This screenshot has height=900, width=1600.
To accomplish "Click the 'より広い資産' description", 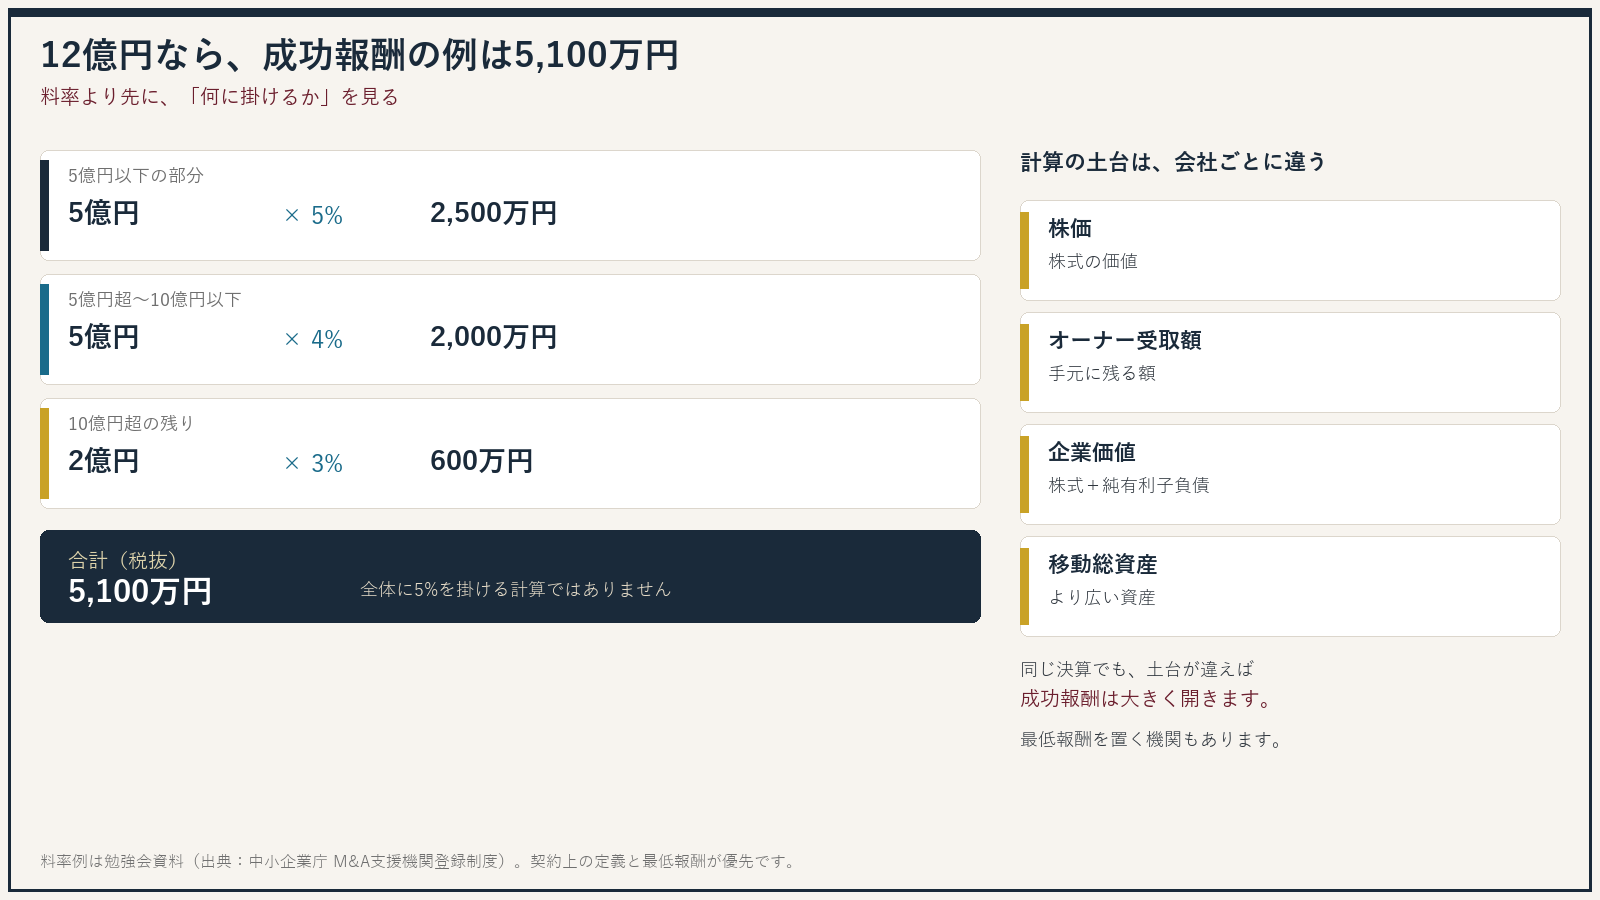I will coord(1102,597).
